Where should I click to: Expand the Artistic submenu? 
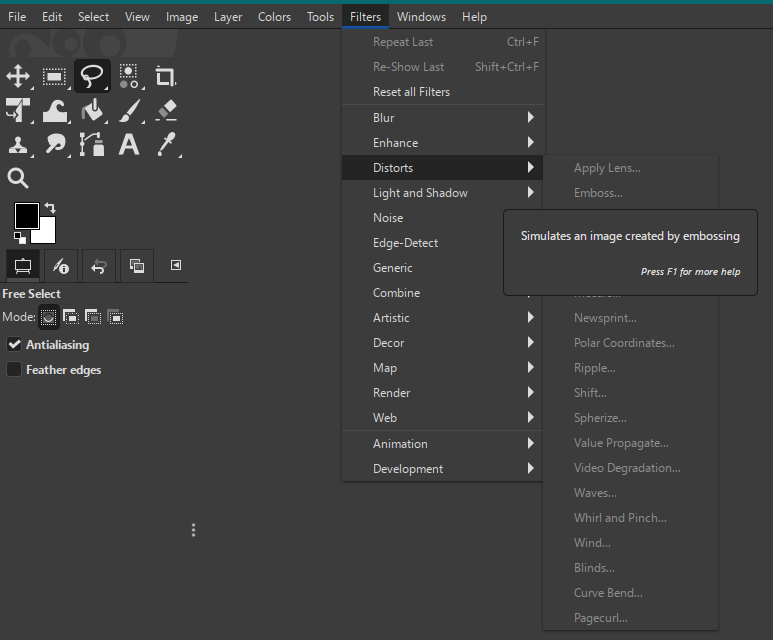[x=443, y=318]
